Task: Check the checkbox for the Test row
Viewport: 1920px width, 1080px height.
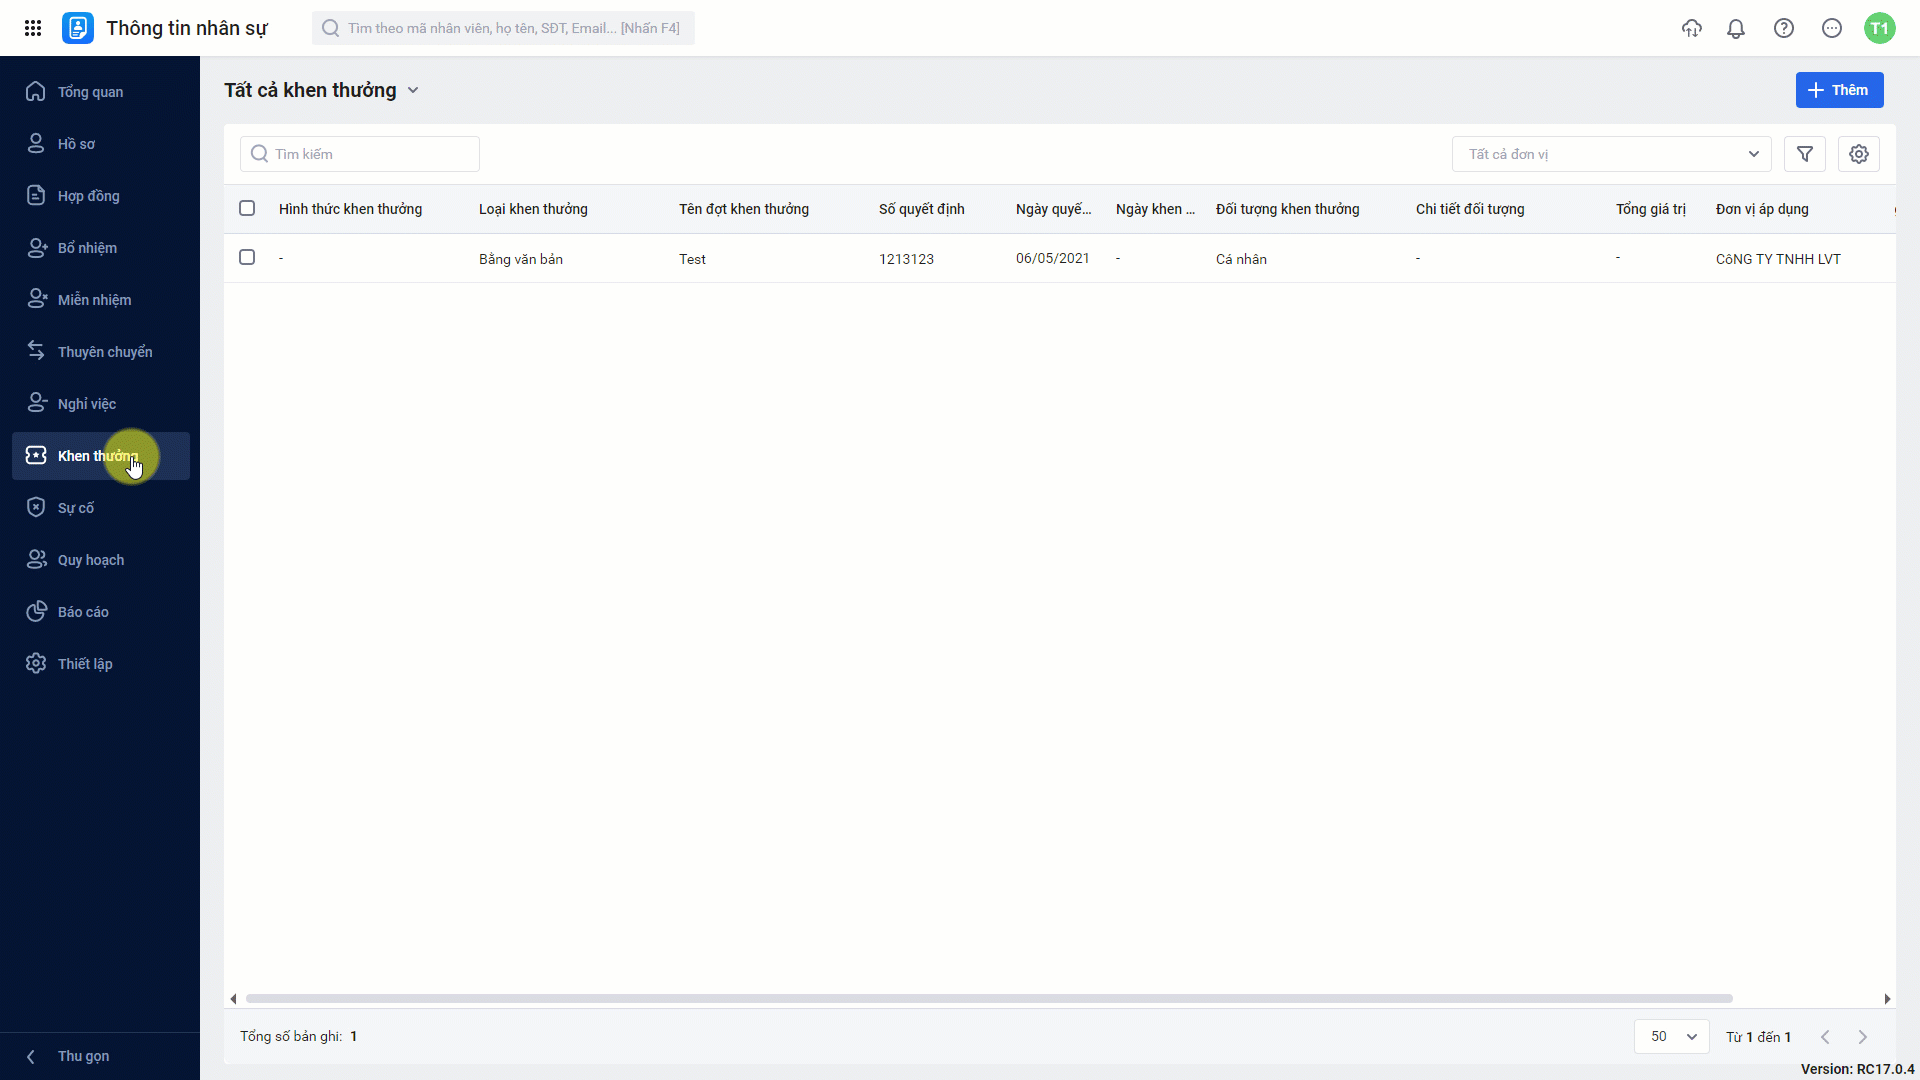Action: 247,257
